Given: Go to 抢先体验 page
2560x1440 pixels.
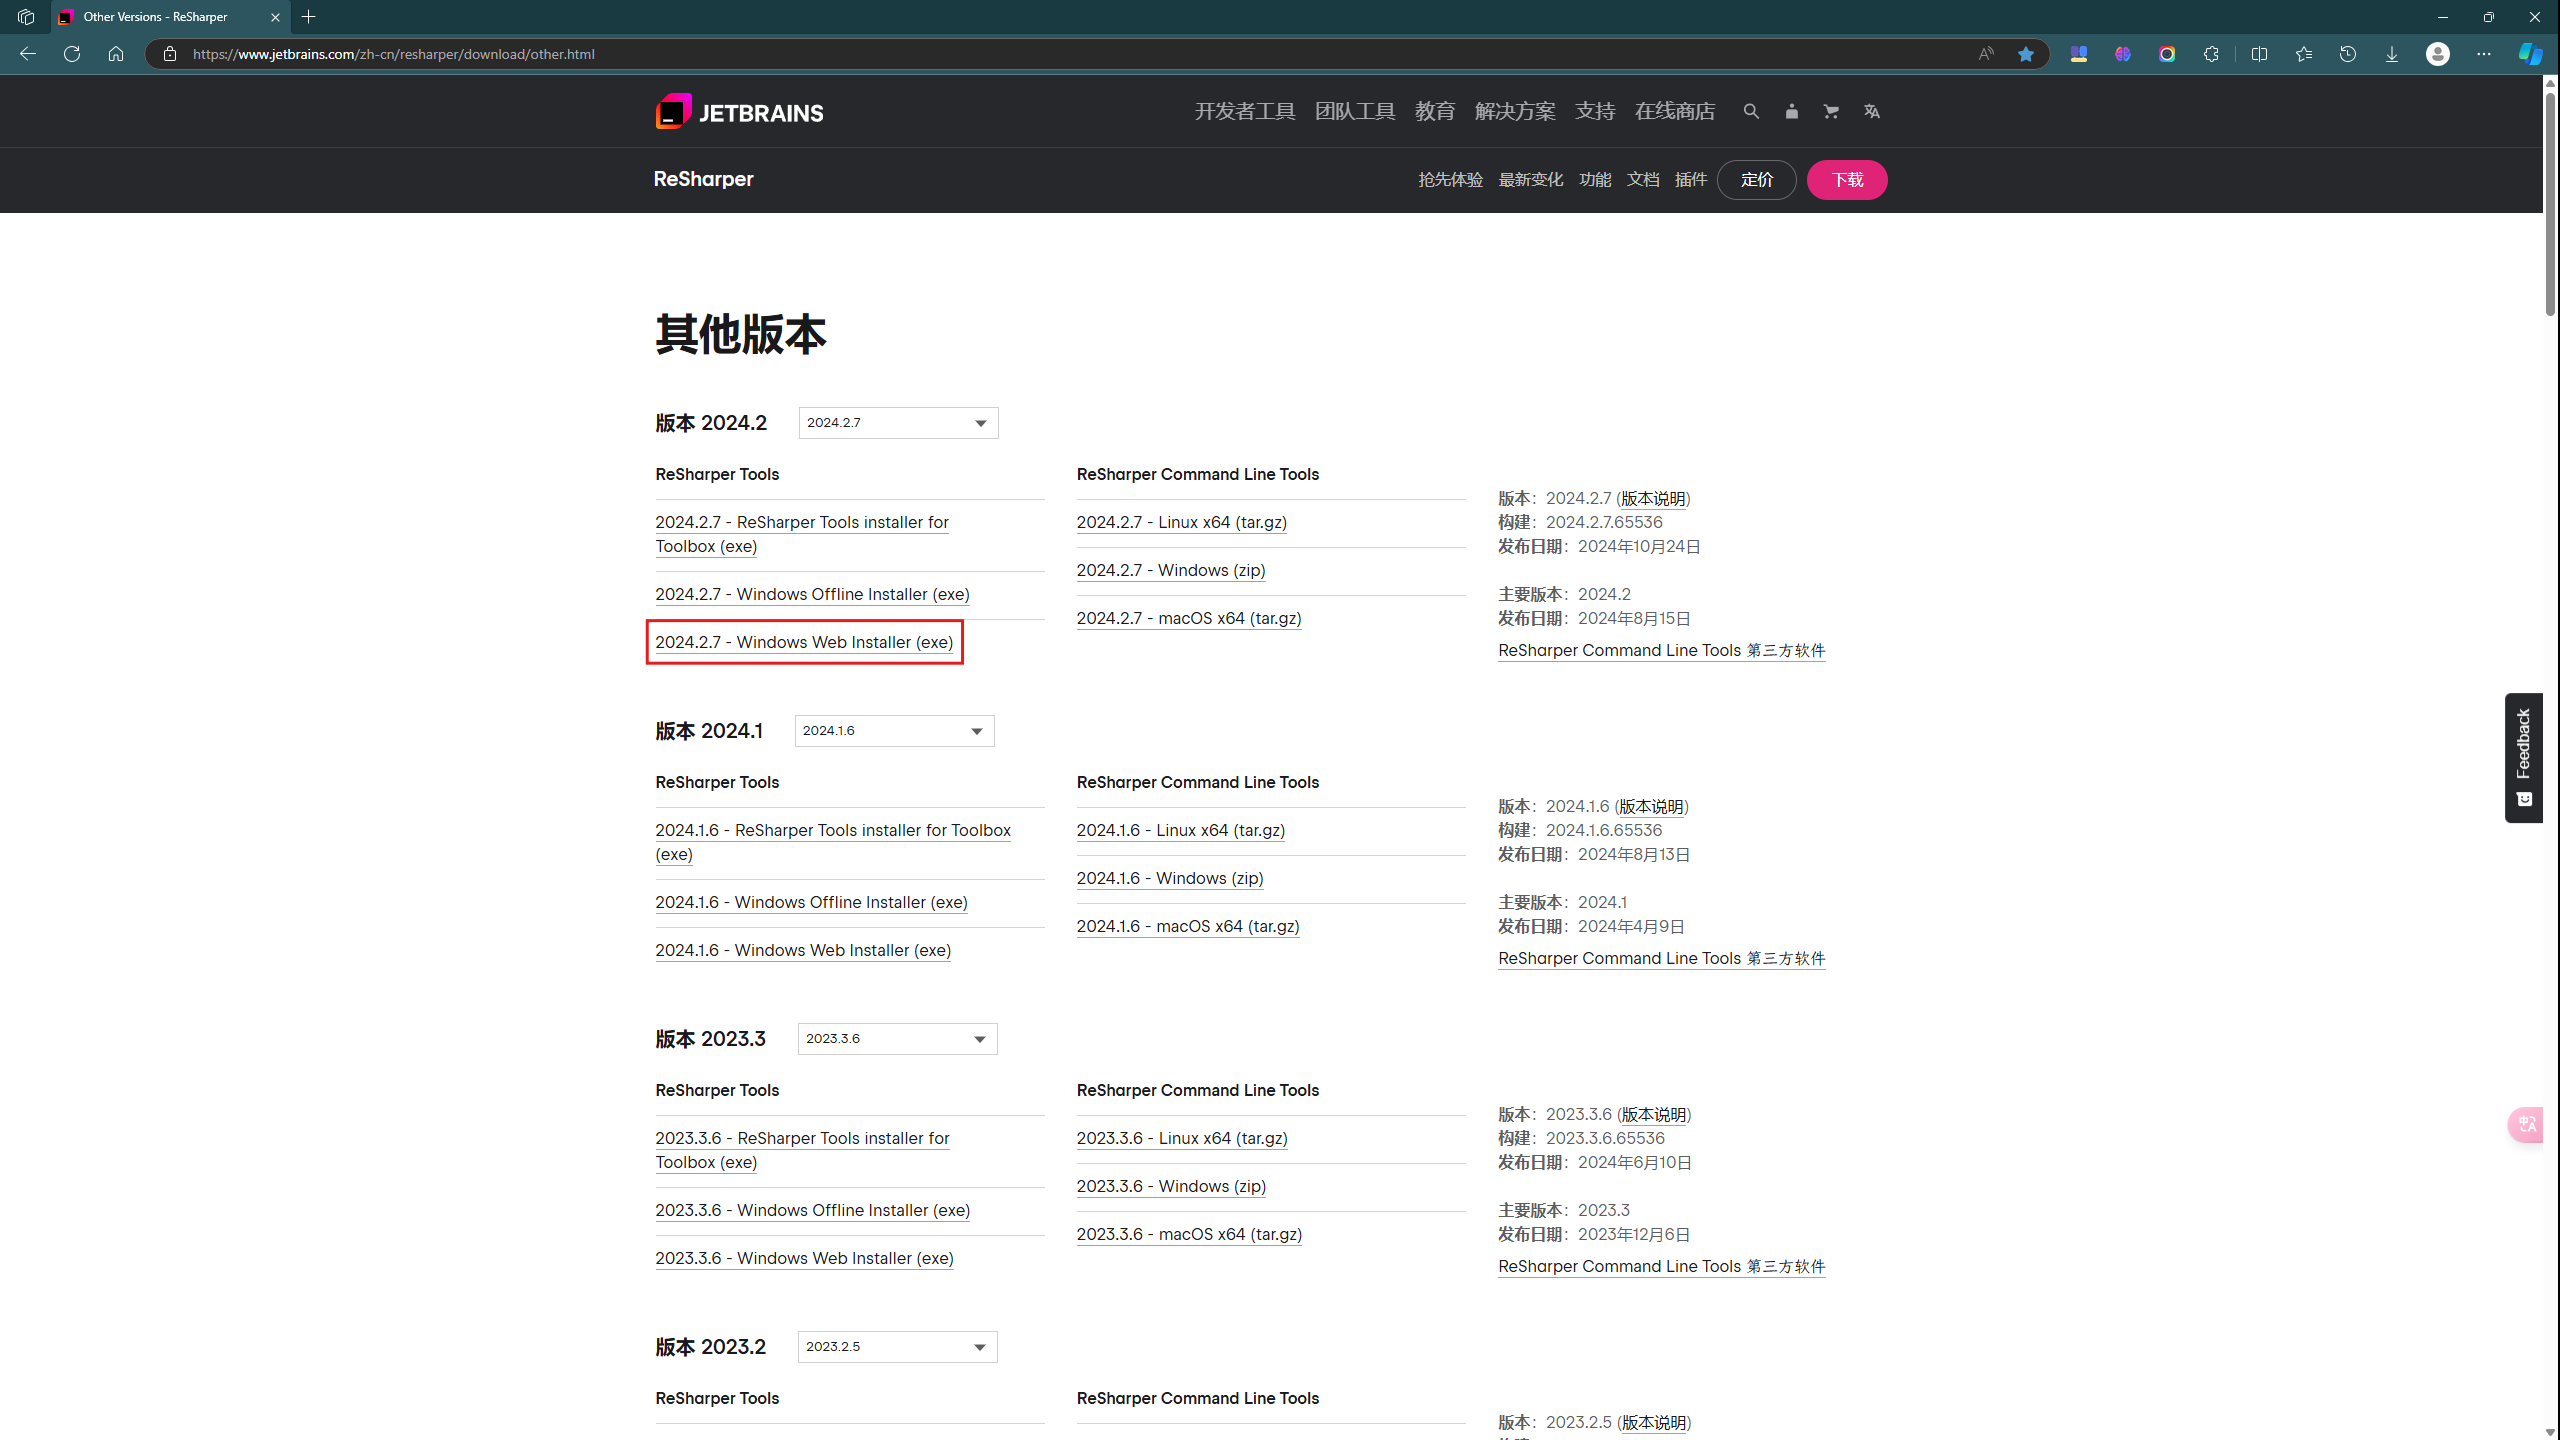Looking at the screenshot, I should 1450,180.
